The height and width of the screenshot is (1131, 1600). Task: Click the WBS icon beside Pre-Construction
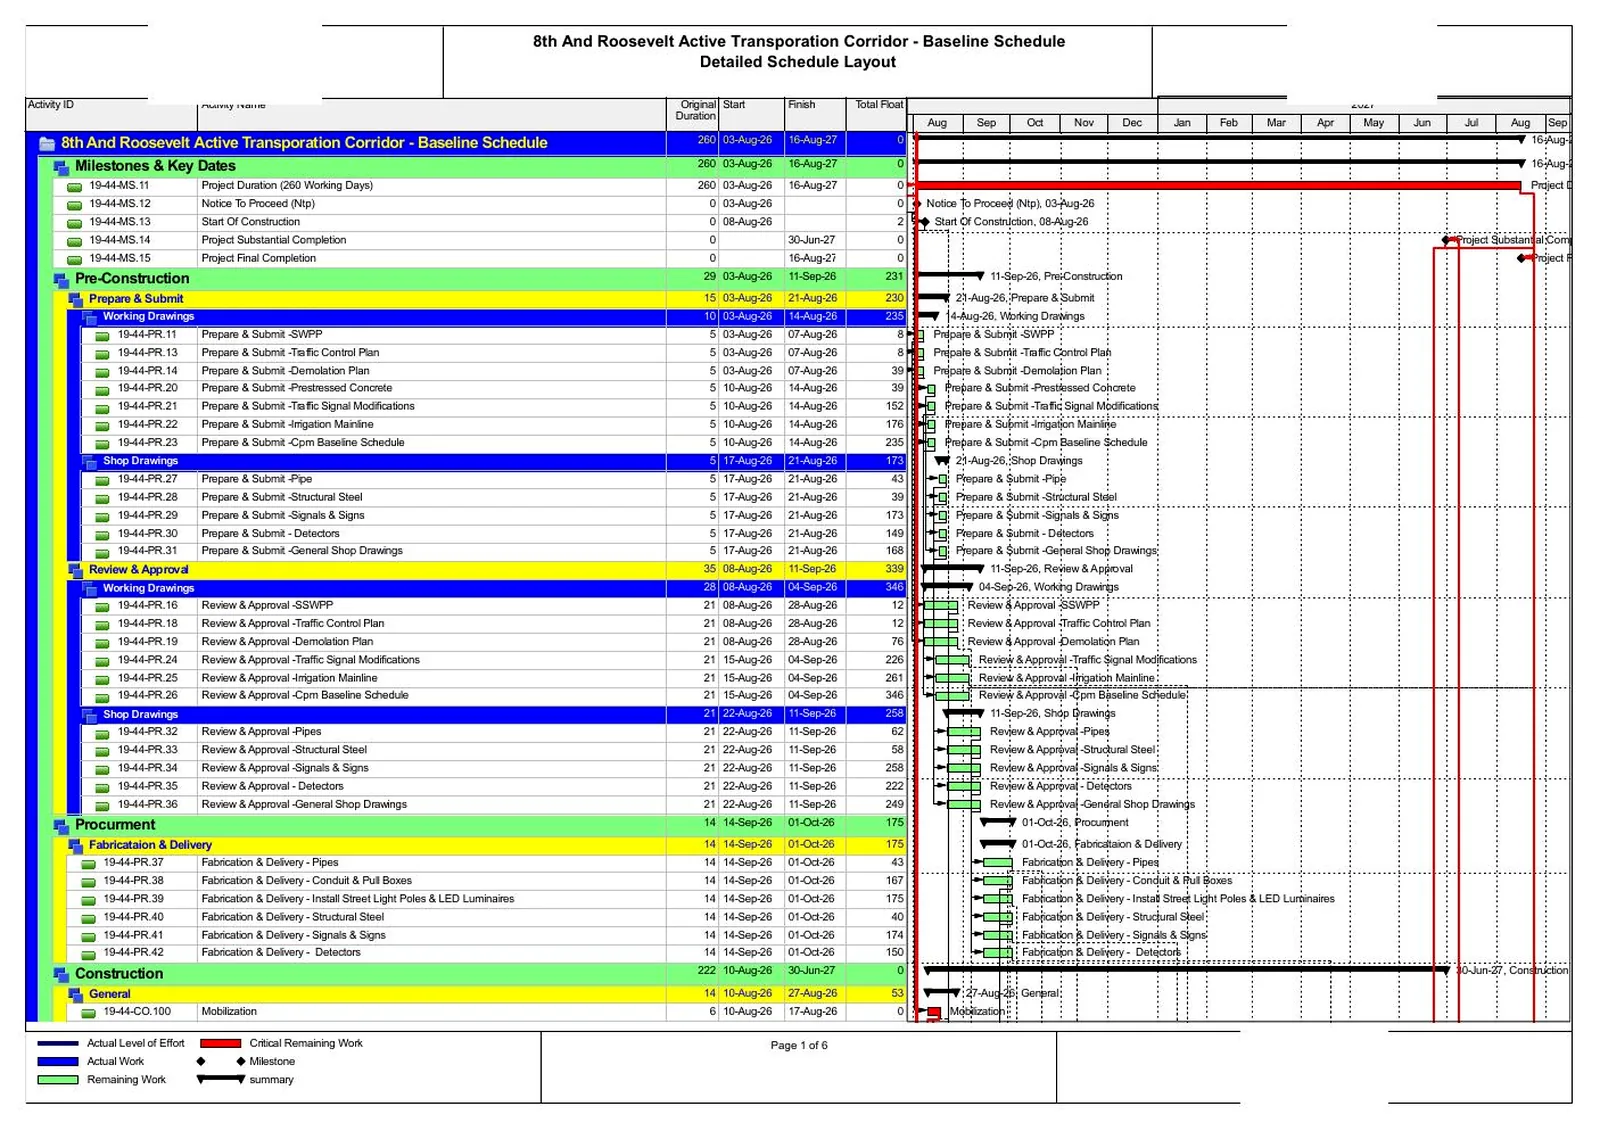pos(61,280)
